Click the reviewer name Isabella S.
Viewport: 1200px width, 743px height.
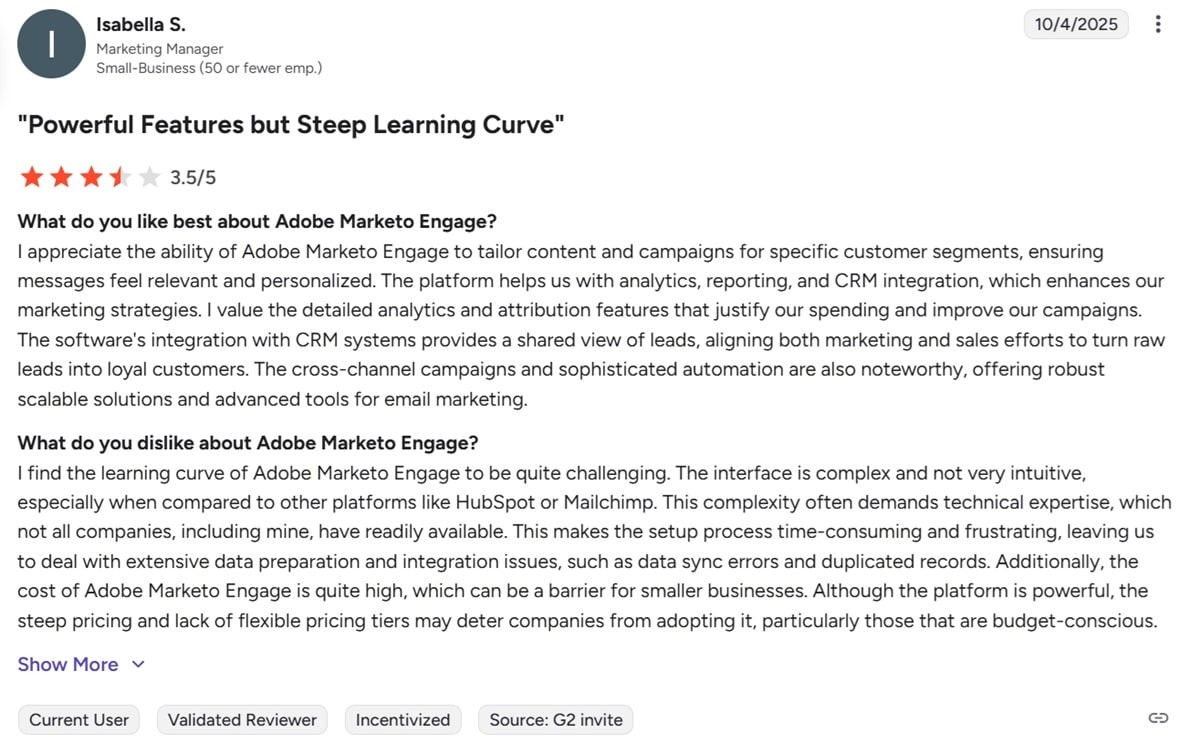click(139, 24)
